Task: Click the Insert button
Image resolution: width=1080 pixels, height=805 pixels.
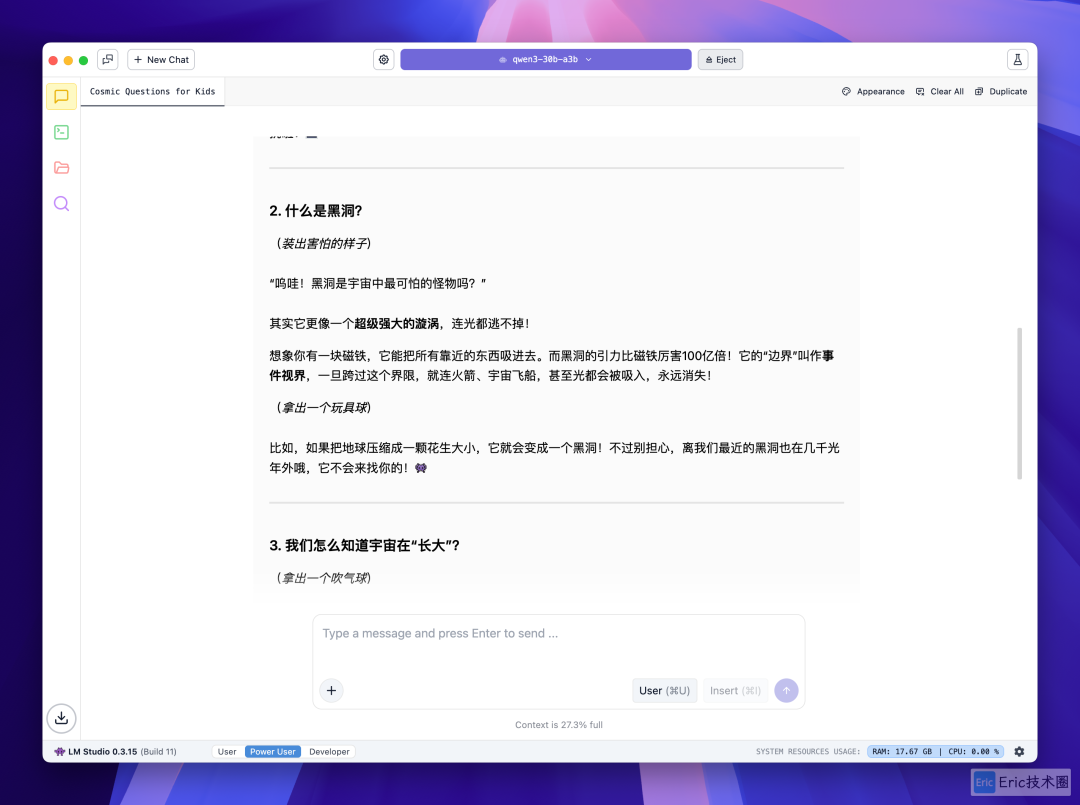Action: [x=736, y=691]
